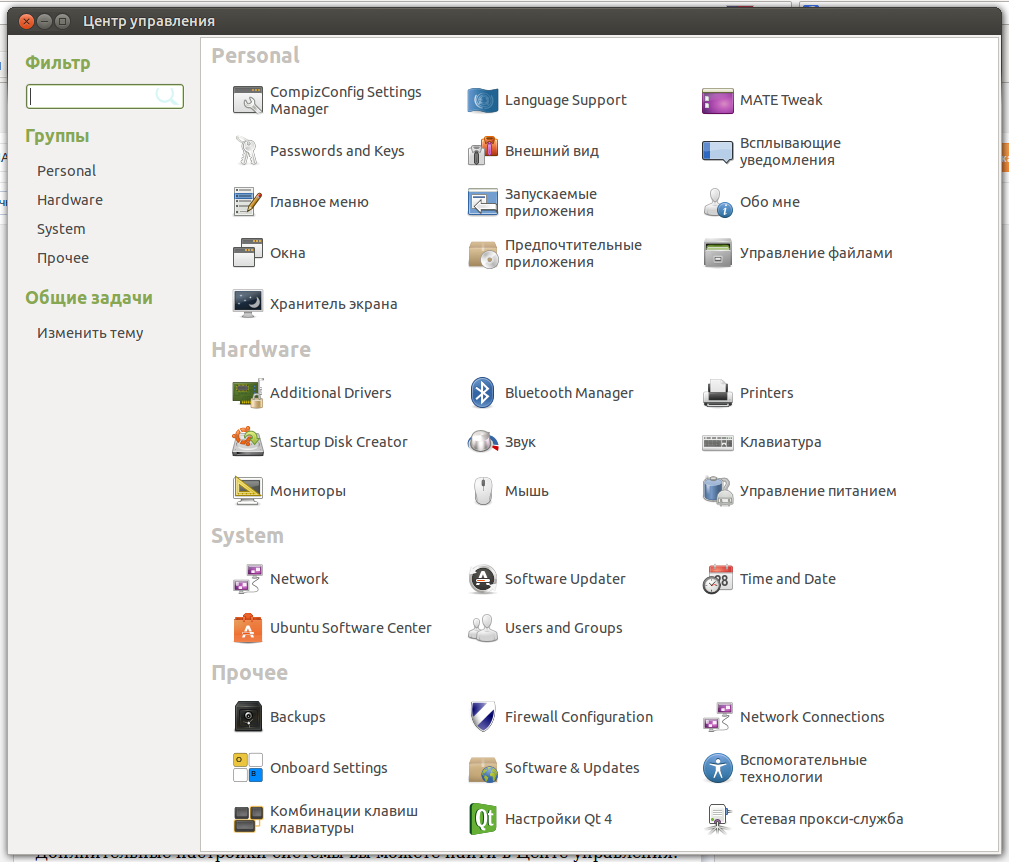This screenshot has width=1009, height=862.
Task: Maximize the Центр управления window
Action: 62,21
